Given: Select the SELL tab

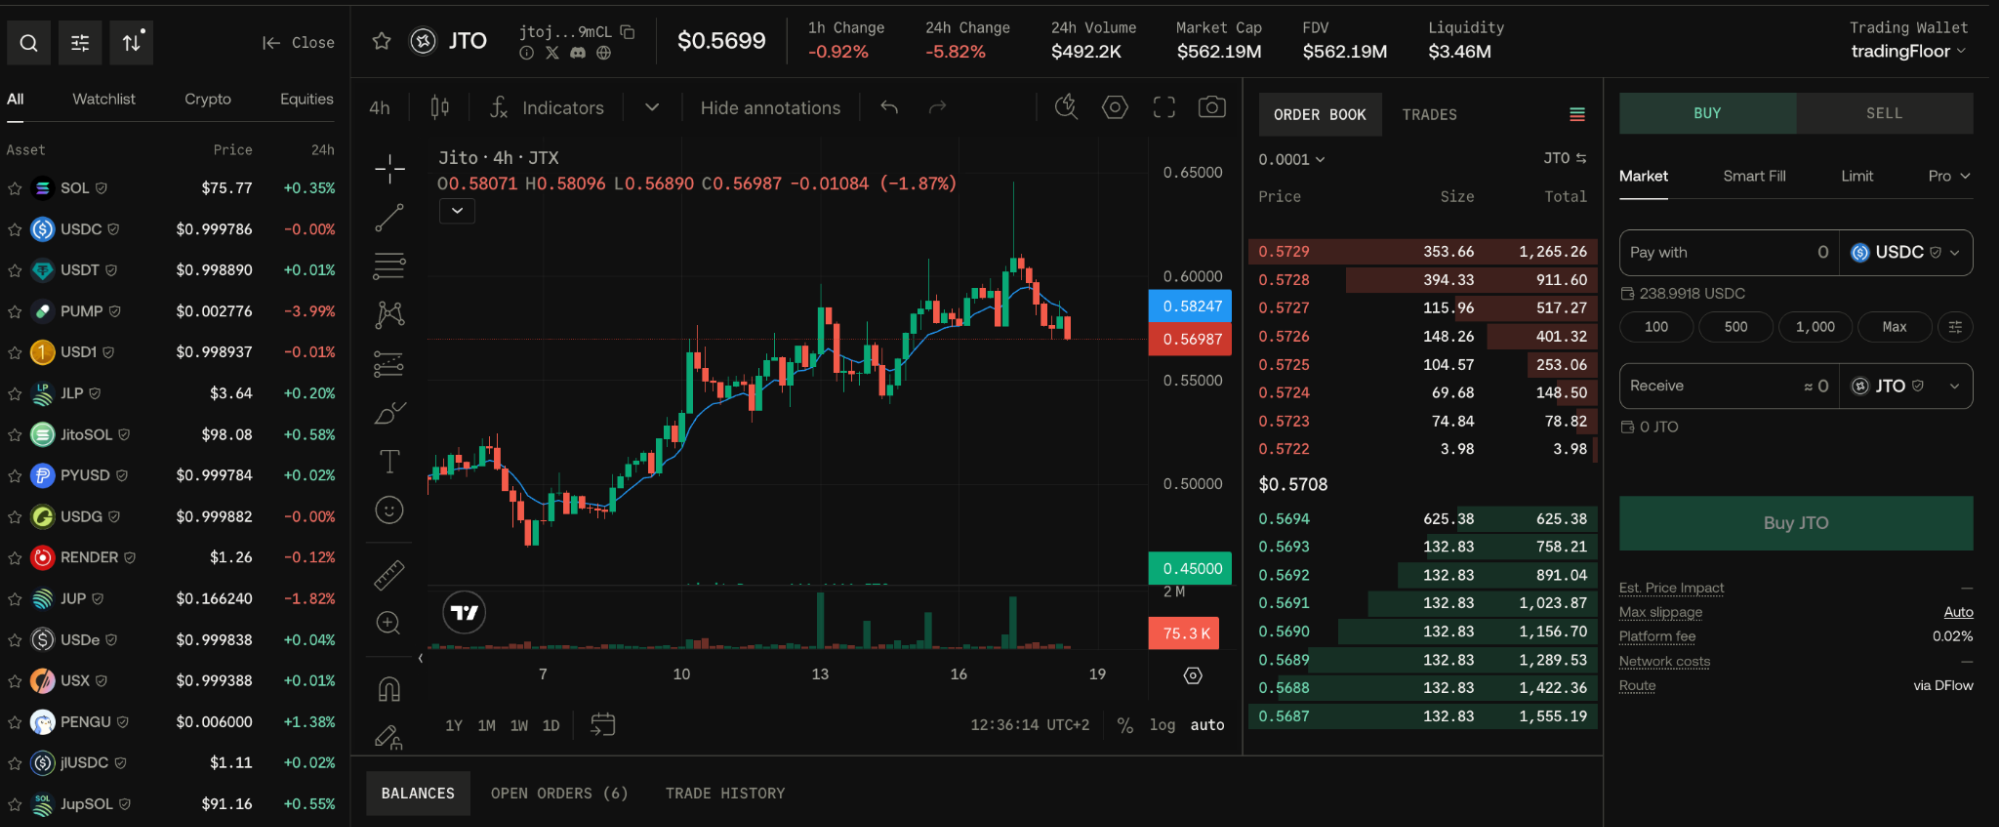Looking at the screenshot, I should coord(1885,113).
